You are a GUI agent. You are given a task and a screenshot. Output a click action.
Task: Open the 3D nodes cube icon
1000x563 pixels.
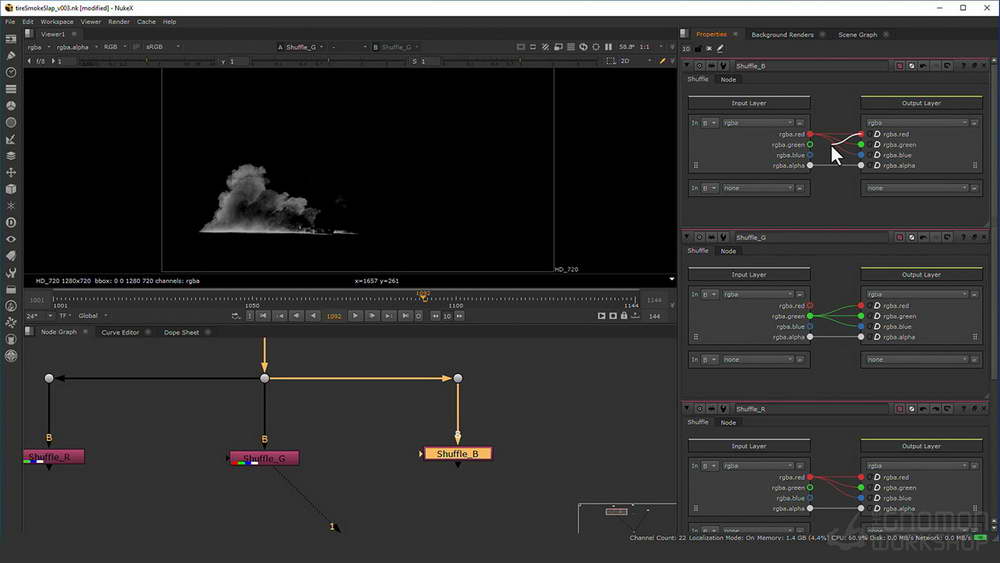11,189
